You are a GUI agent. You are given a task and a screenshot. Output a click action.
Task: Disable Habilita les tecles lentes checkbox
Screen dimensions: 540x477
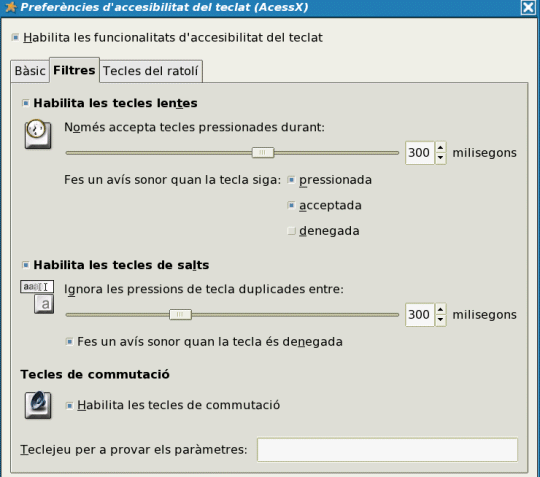pyautogui.click(x=25, y=103)
